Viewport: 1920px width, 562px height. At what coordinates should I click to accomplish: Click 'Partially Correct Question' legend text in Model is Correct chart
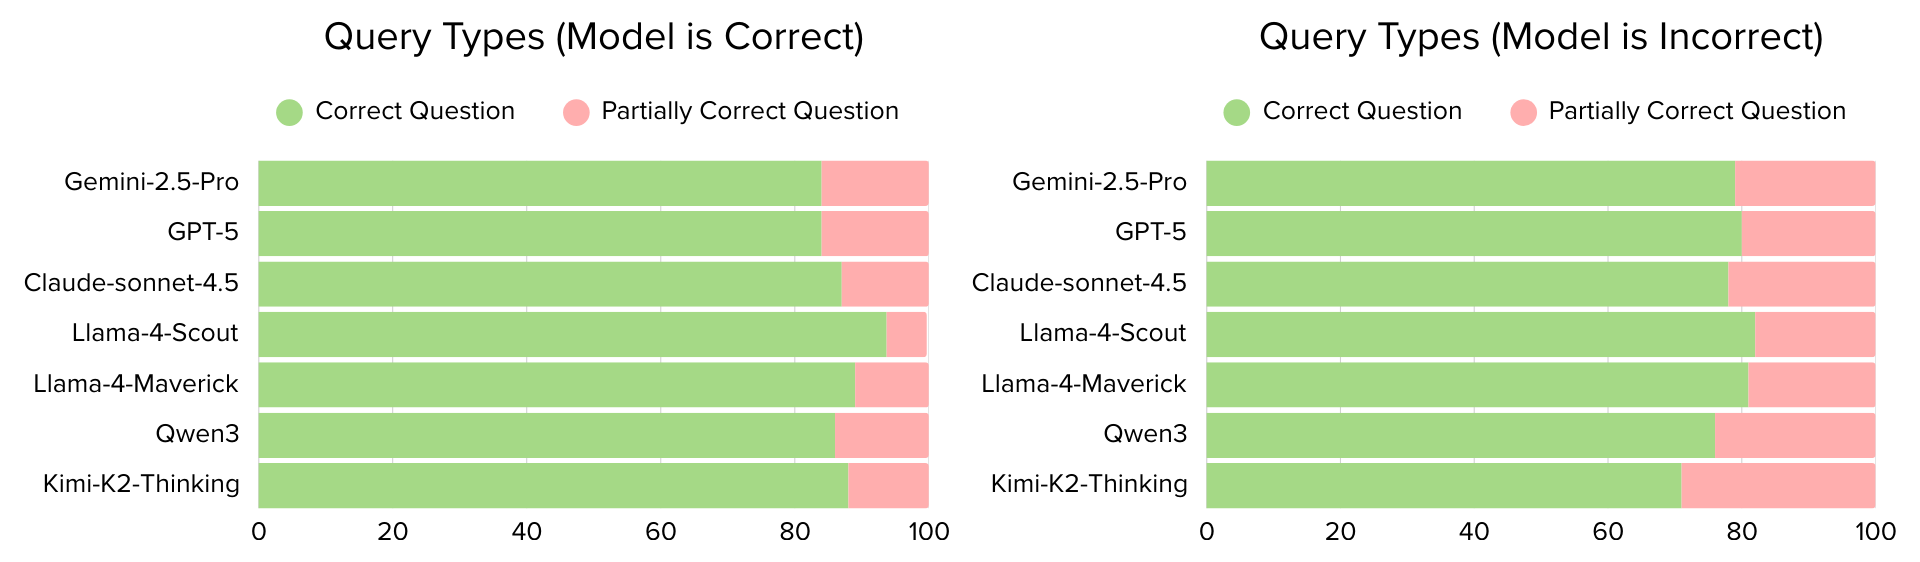(750, 111)
